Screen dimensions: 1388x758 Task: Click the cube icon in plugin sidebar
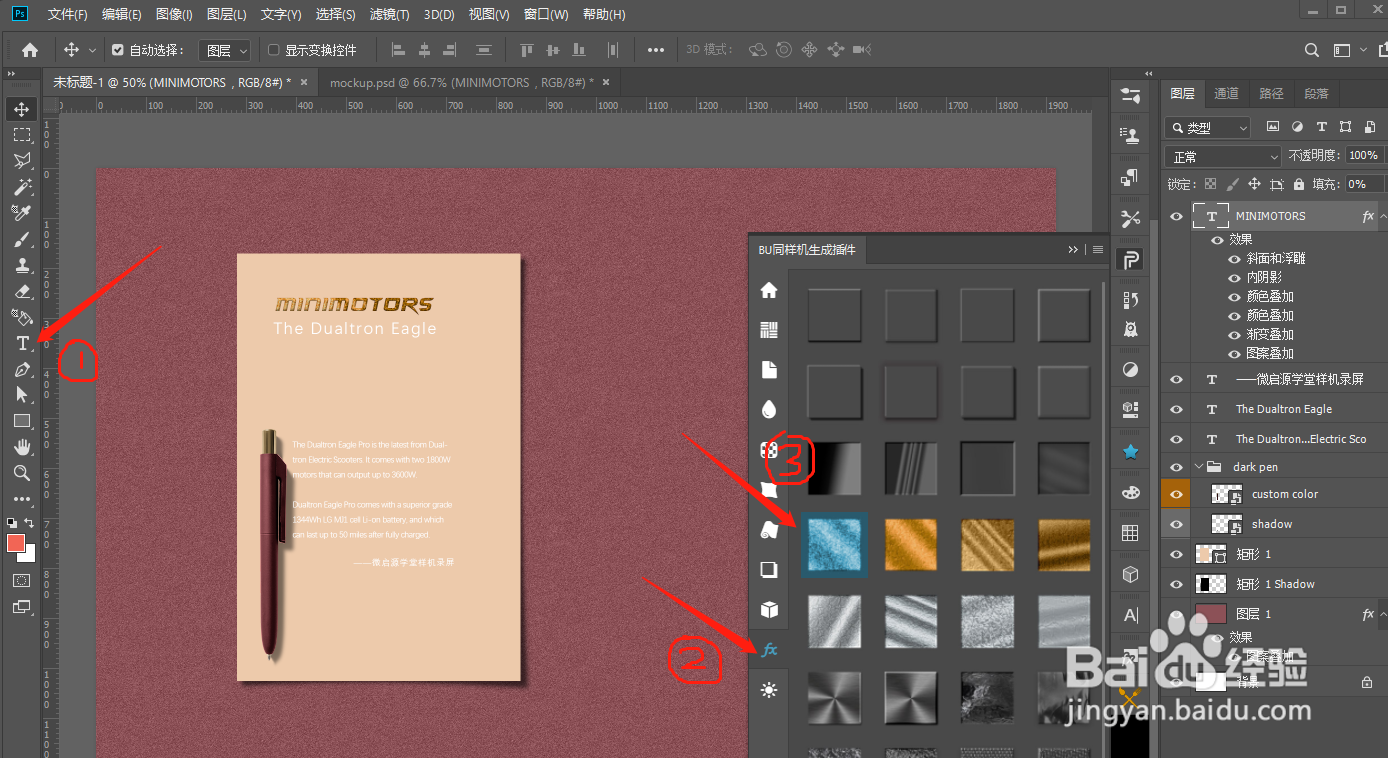click(769, 610)
